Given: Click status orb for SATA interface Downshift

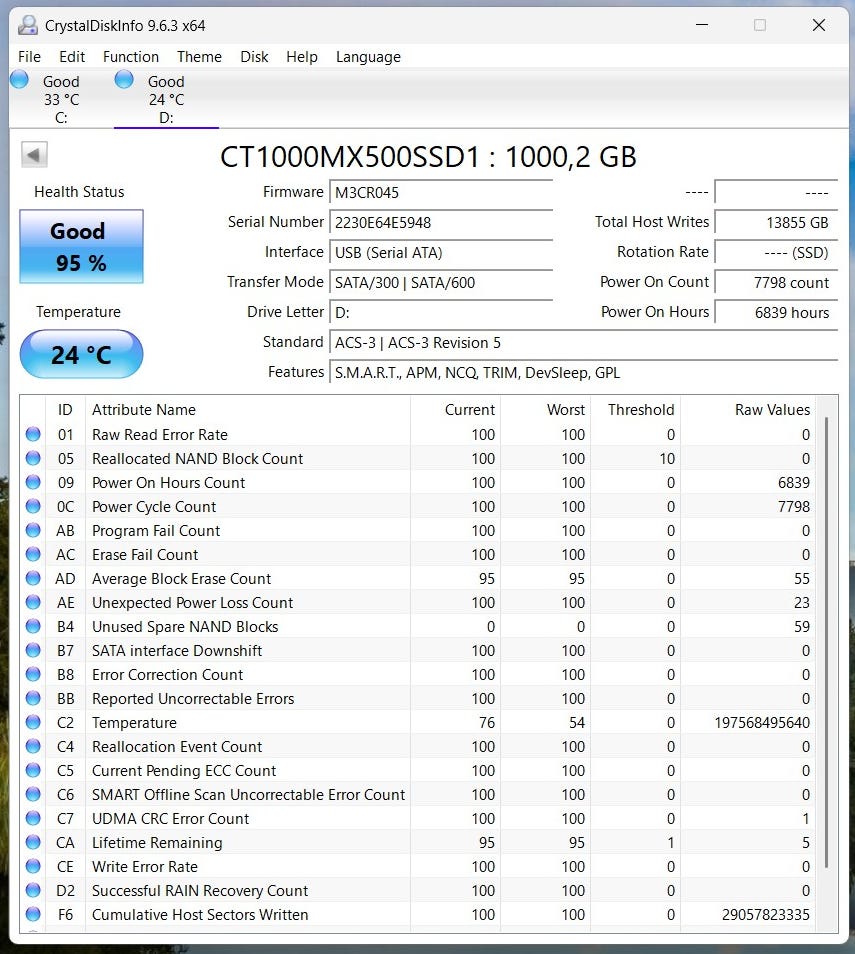Looking at the screenshot, I should 33,650.
